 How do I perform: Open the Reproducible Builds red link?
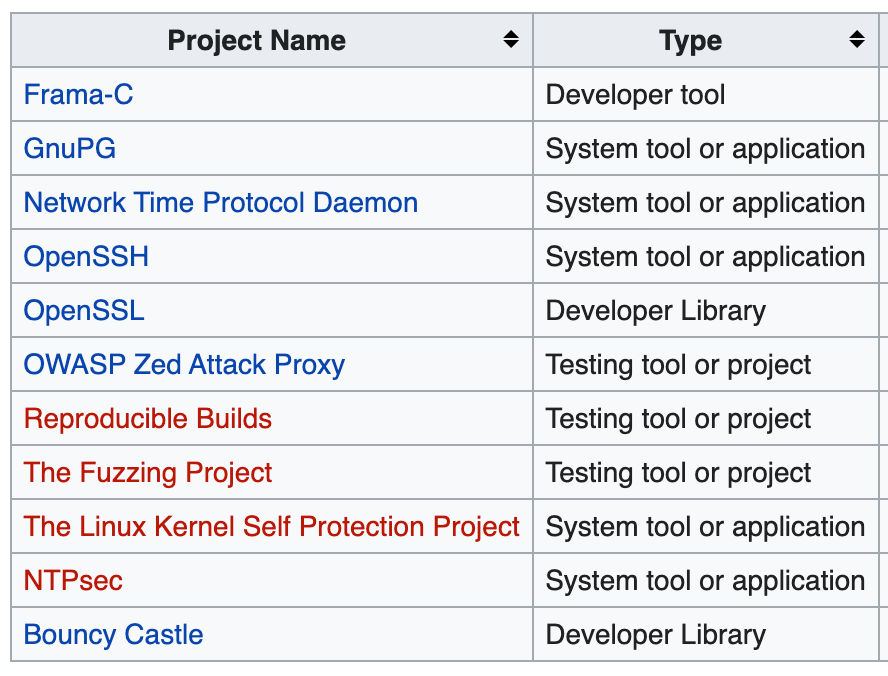pyautogui.click(x=148, y=418)
